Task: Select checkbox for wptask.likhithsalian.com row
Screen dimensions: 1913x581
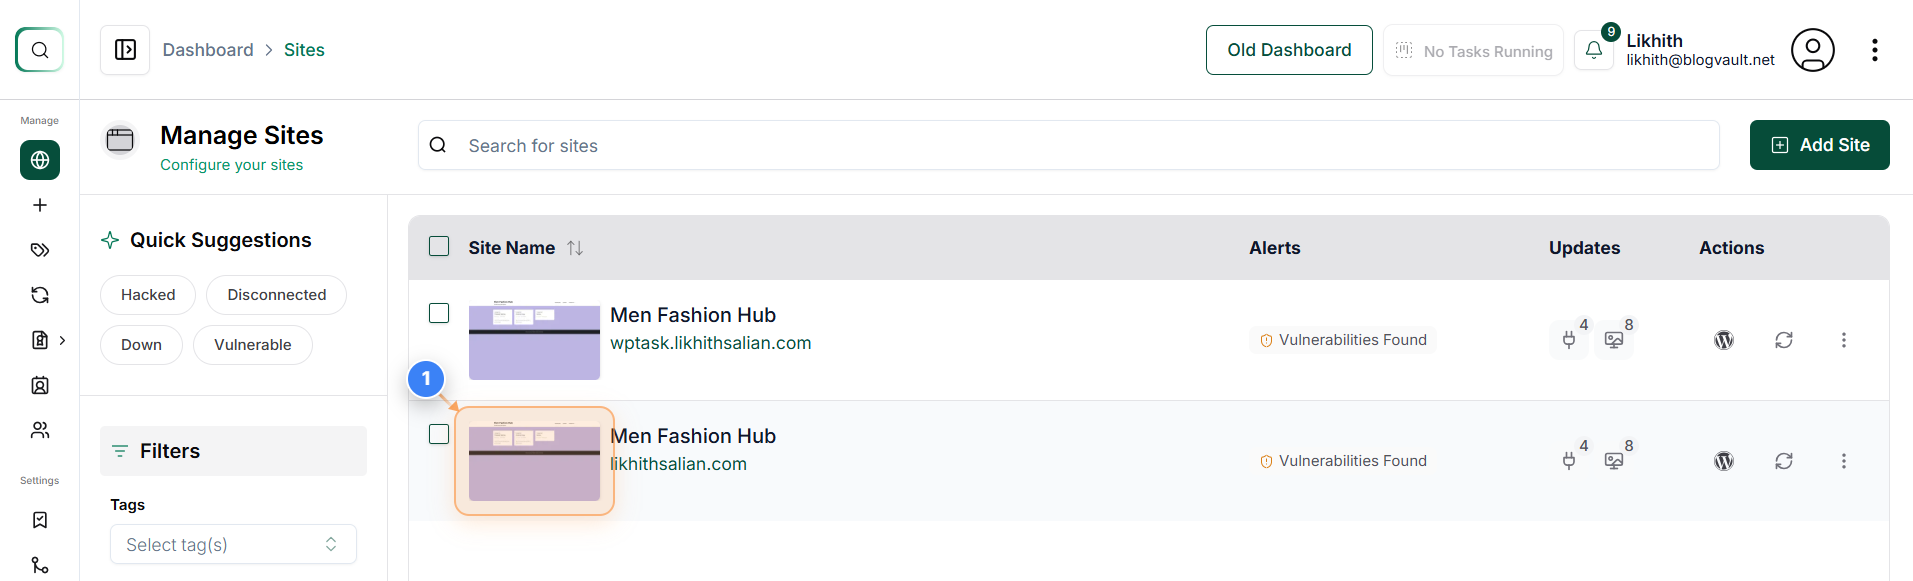Action: tap(439, 313)
